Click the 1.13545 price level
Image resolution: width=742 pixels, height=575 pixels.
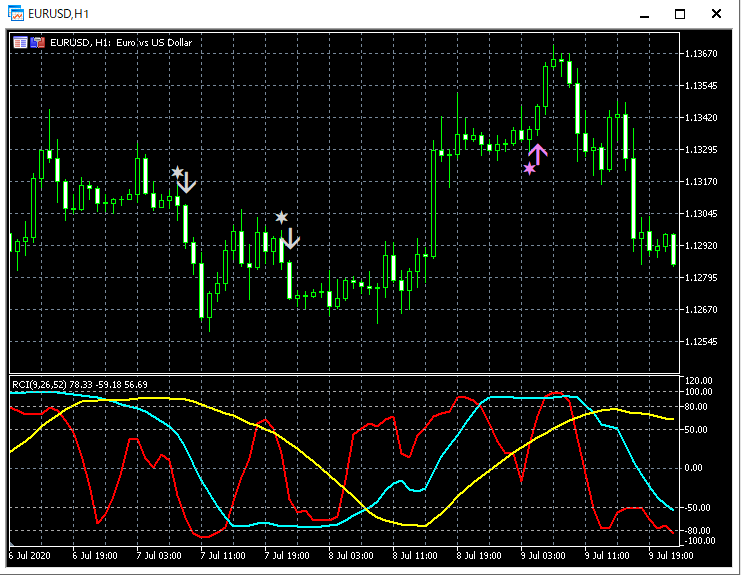point(701,86)
